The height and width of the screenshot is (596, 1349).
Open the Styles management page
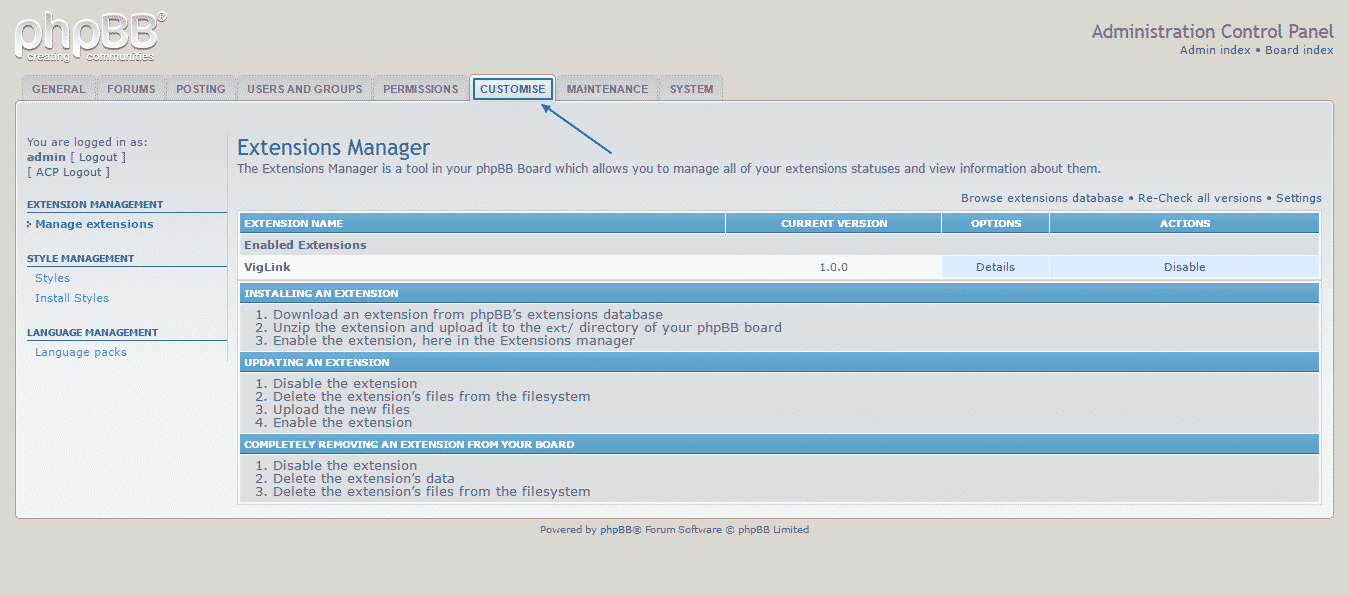[x=52, y=277]
